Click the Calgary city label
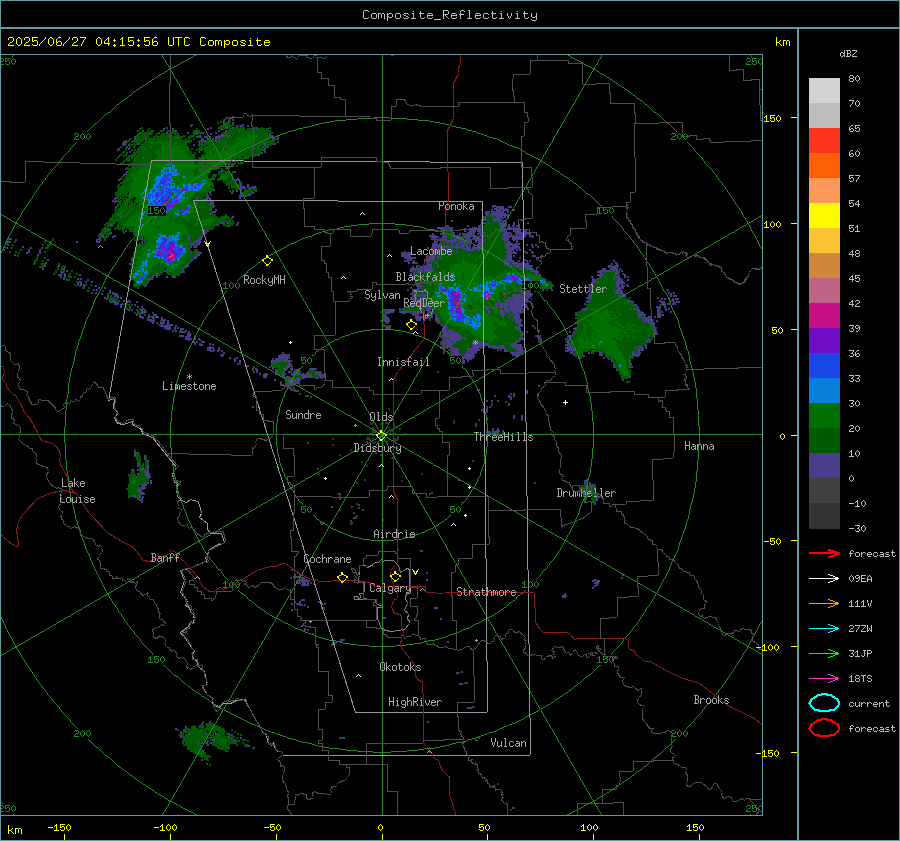This screenshot has height=841, width=900. pyautogui.click(x=390, y=588)
